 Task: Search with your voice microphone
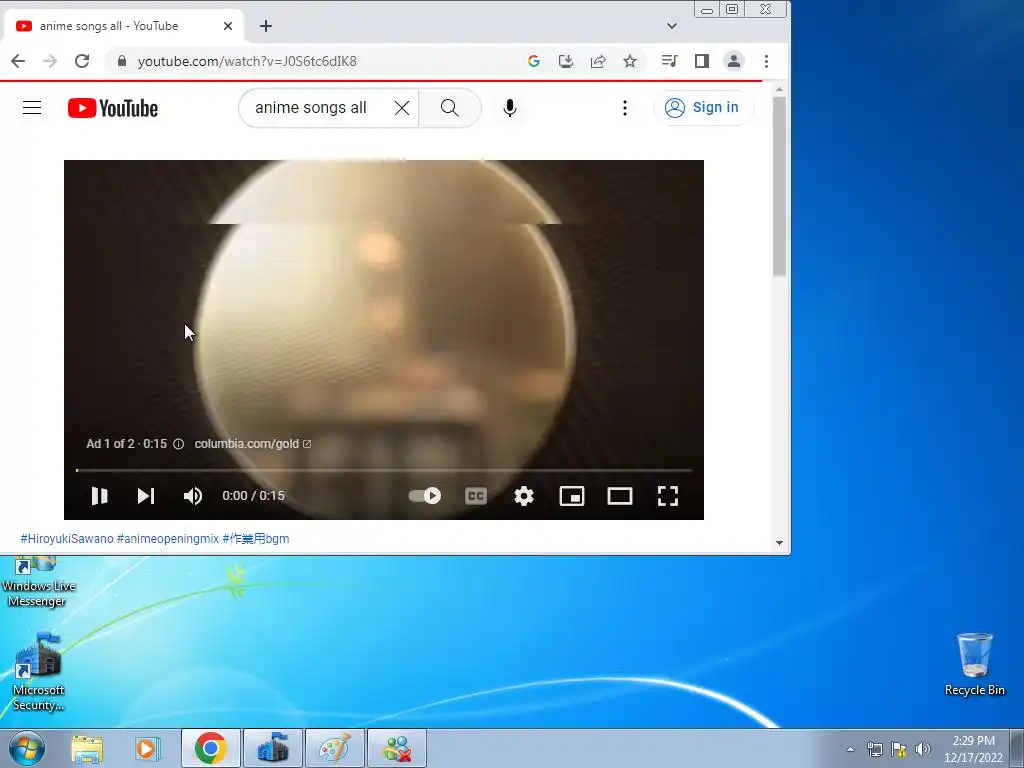point(510,108)
